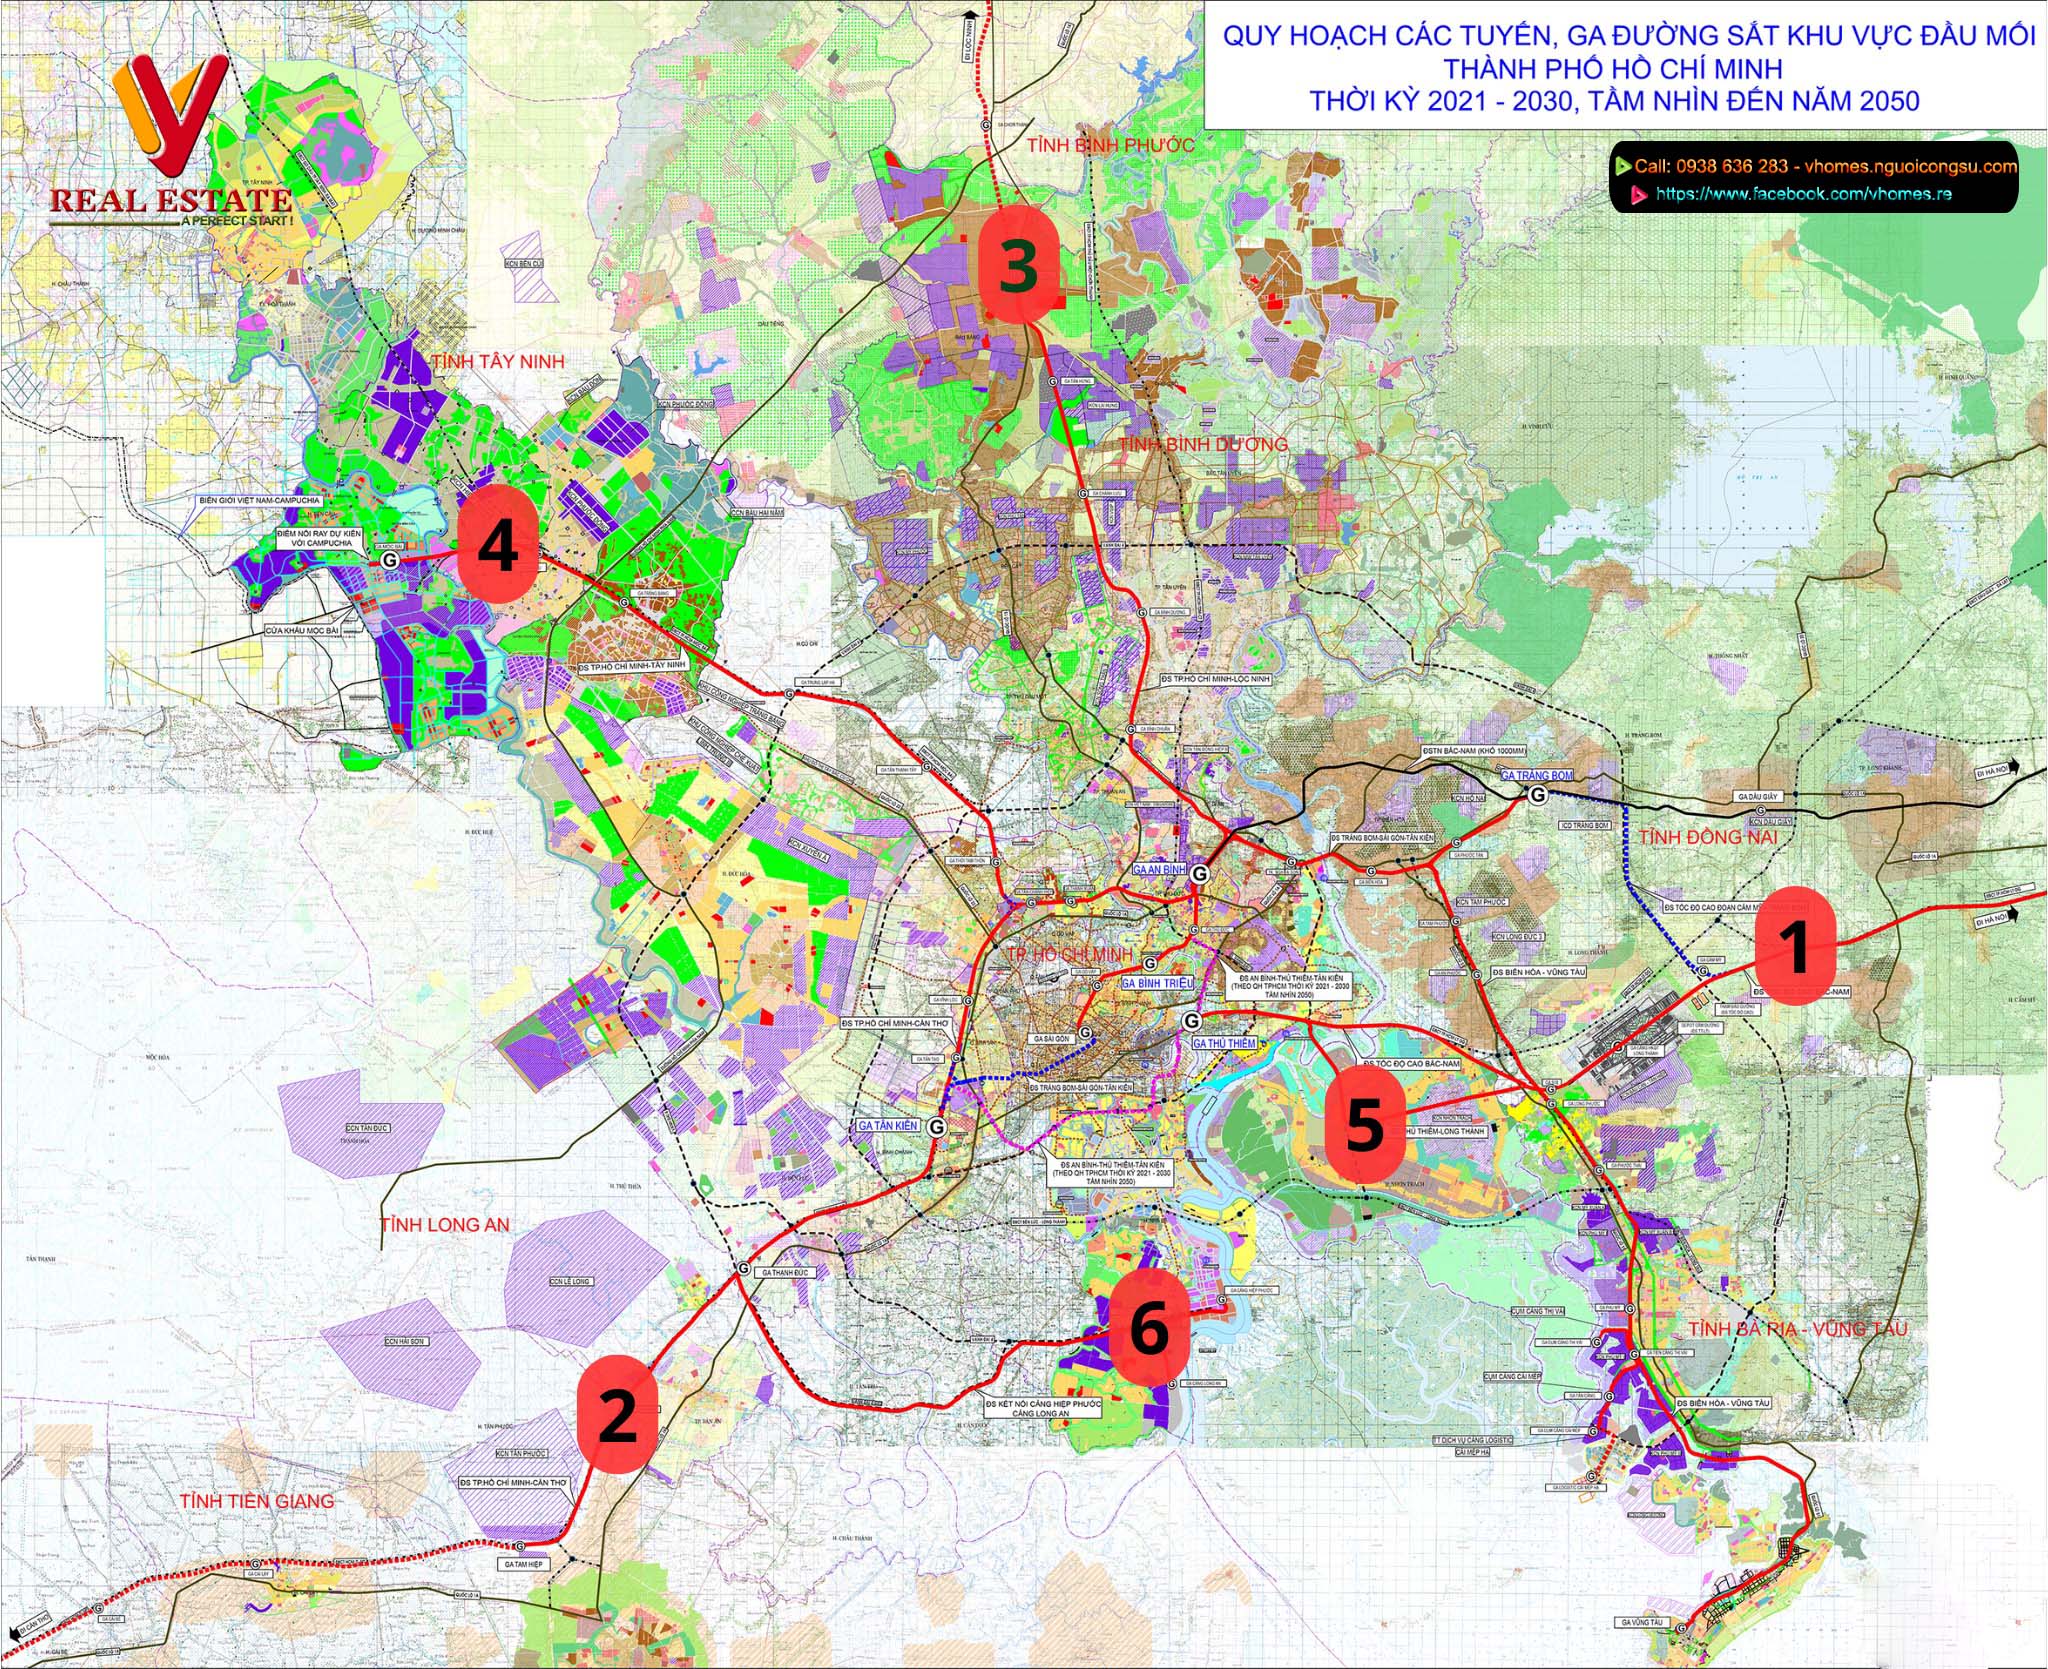Click the Ga Thủ Thiêm station circle icon

[1191, 1020]
